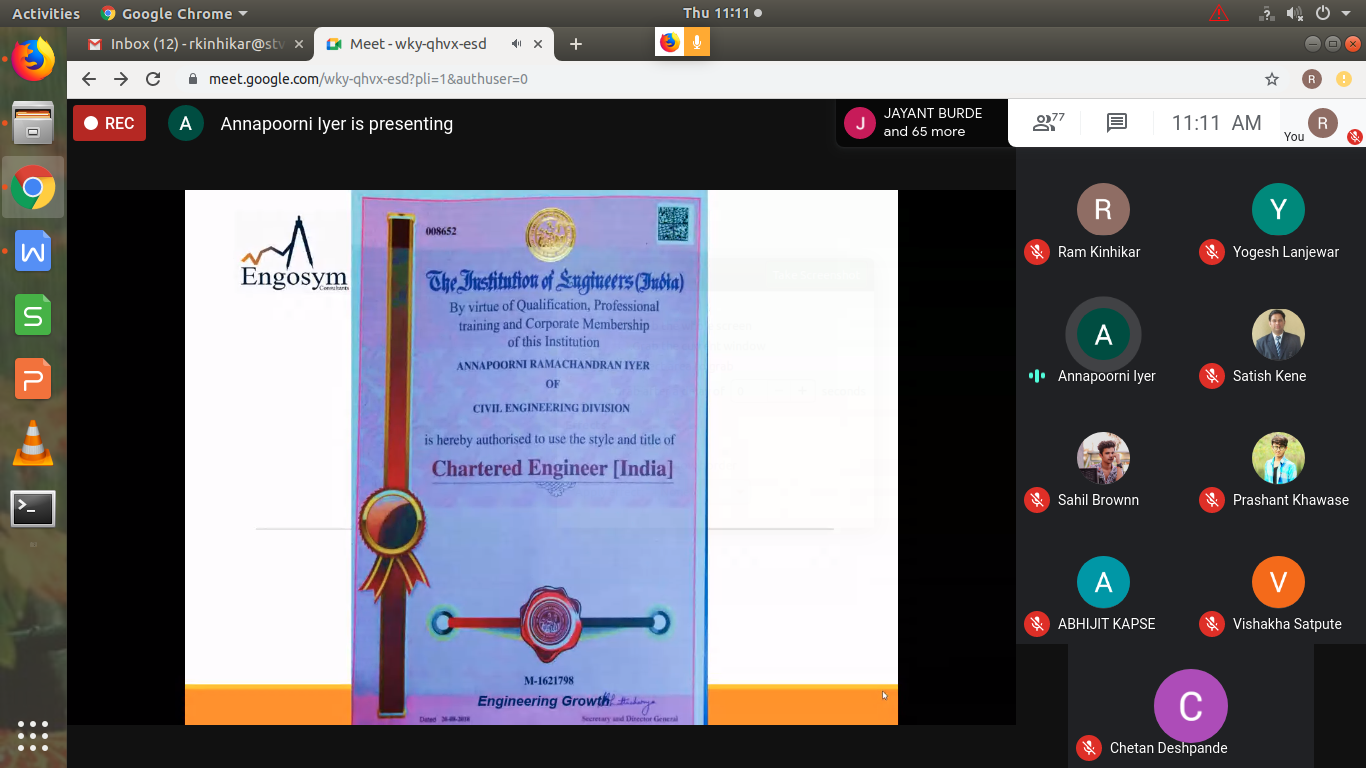This screenshot has height=768, width=1366.
Task: Open Google Chrome app menu dropdown
Action: click(174, 14)
